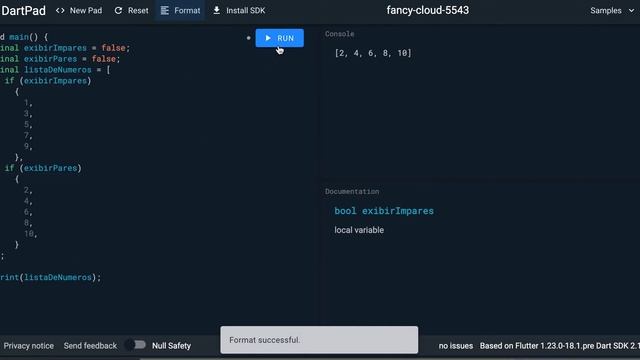
Task: Click the exibirPares declaration line
Action: pos(60,59)
